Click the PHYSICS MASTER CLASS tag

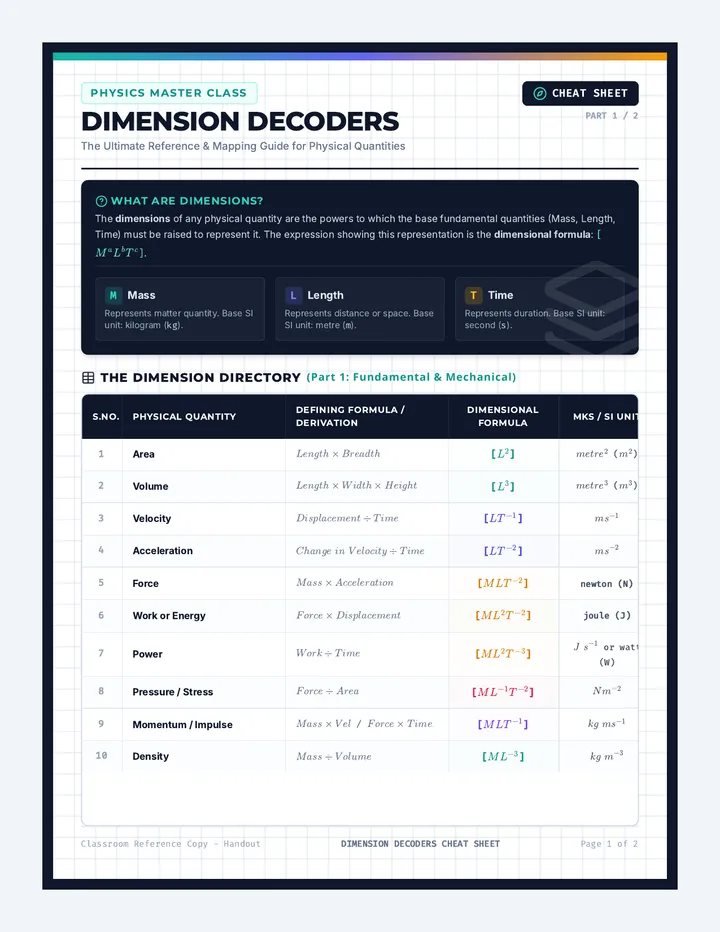[x=169, y=93]
